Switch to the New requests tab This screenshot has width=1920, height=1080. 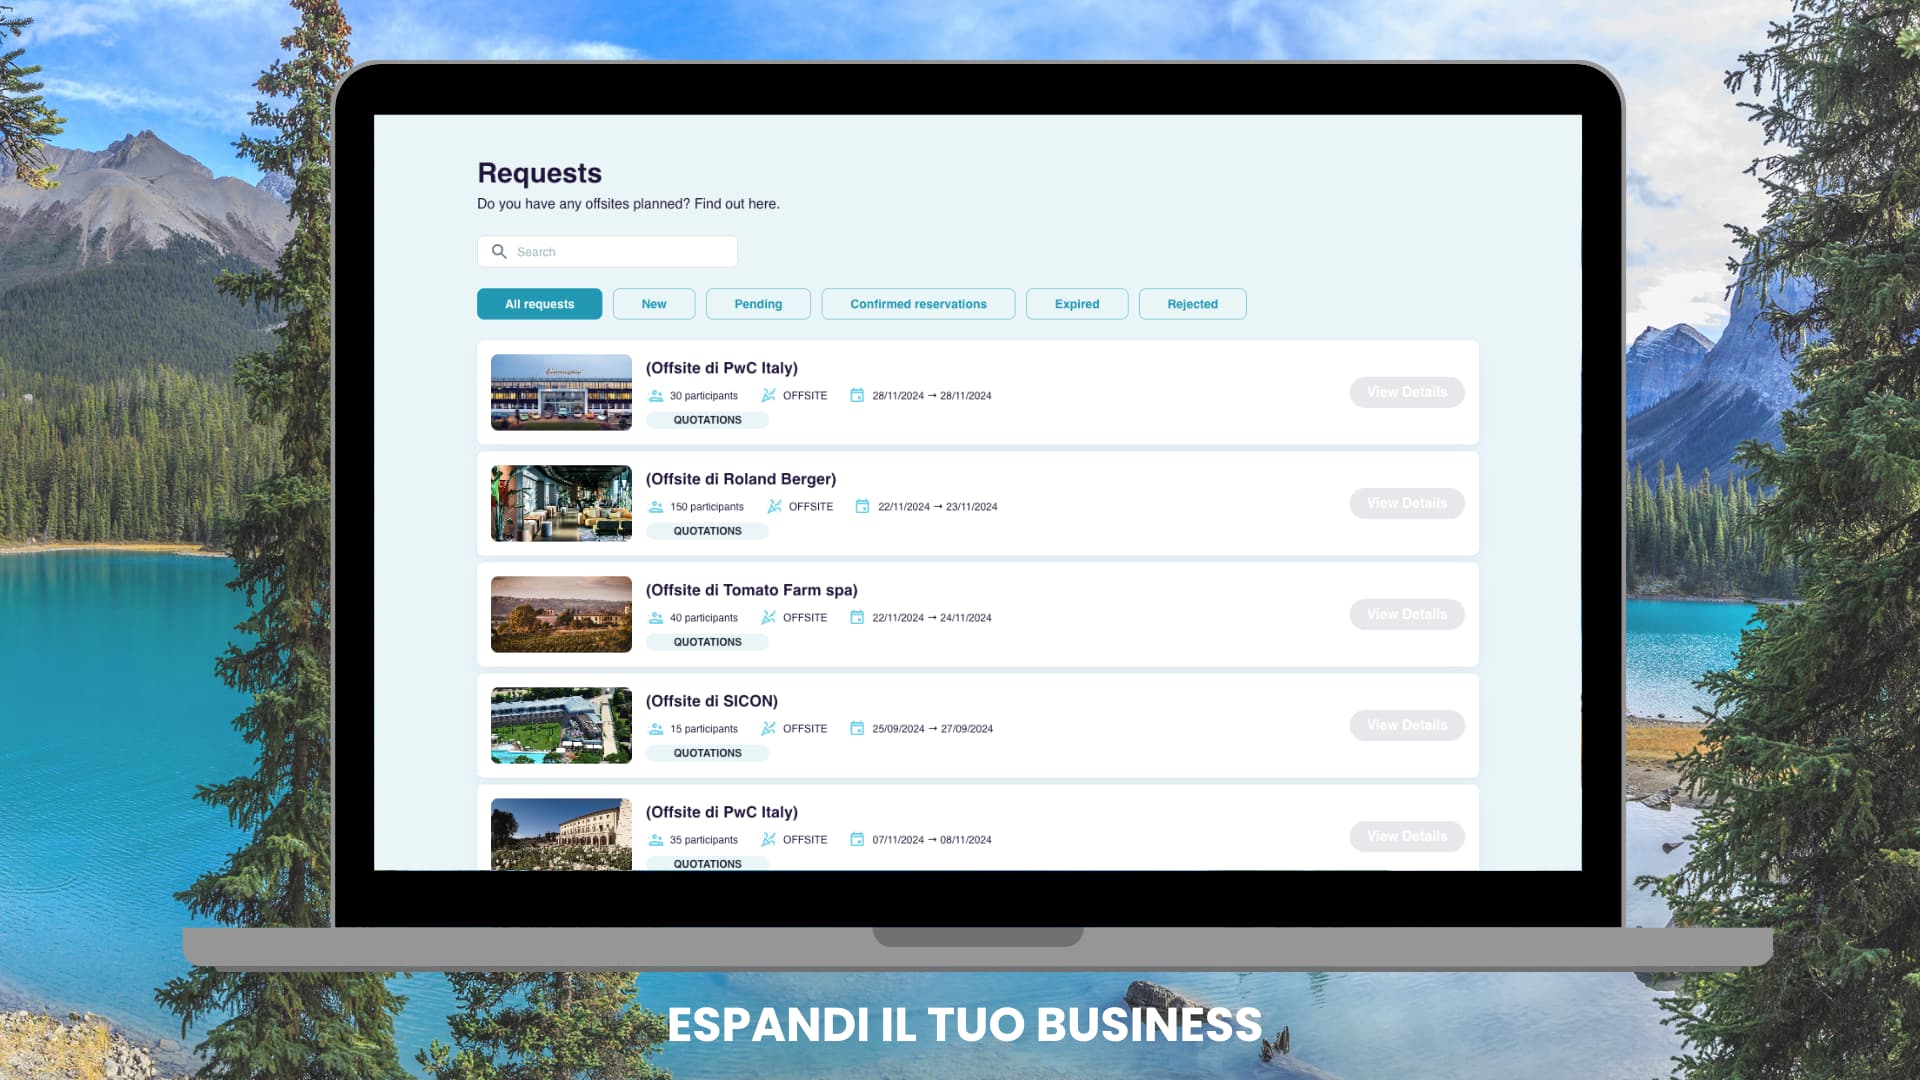654,304
